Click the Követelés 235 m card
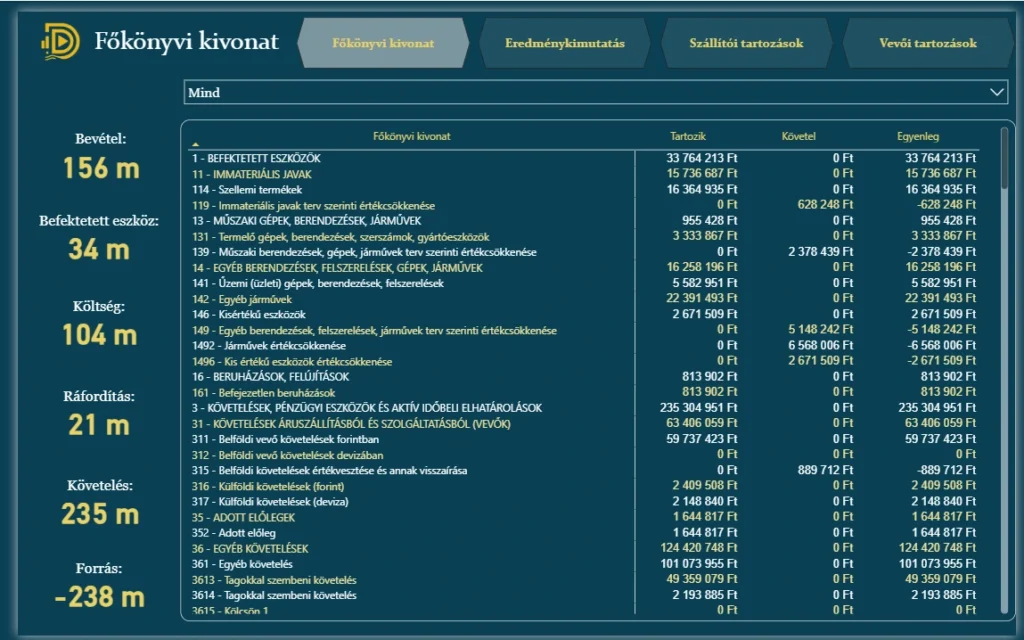This screenshot has width=1024, height=640. point(101,503)
